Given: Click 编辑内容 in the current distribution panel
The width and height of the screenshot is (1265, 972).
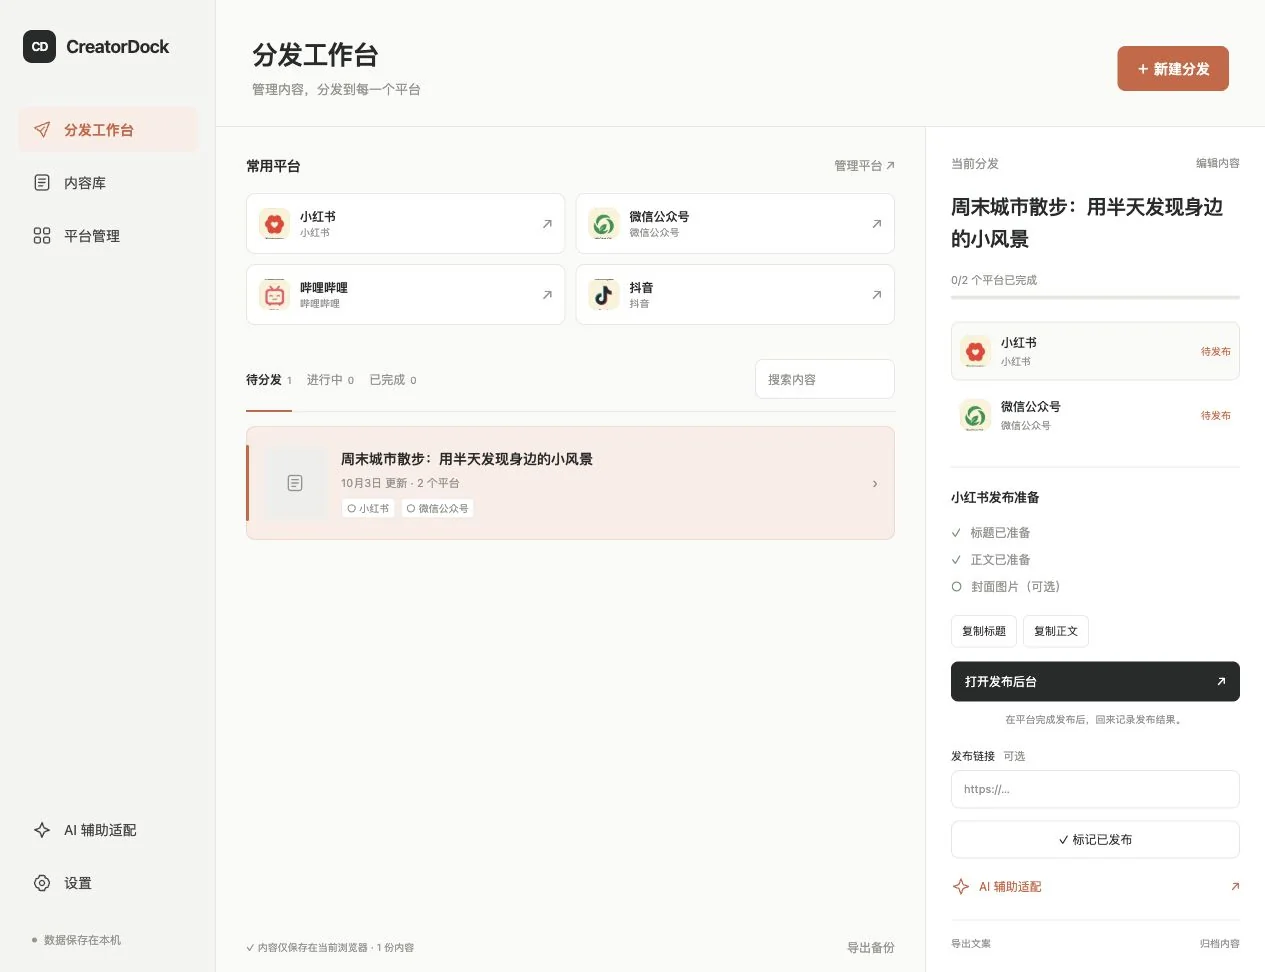Looking at the screenshot, I should (1218, 163).
